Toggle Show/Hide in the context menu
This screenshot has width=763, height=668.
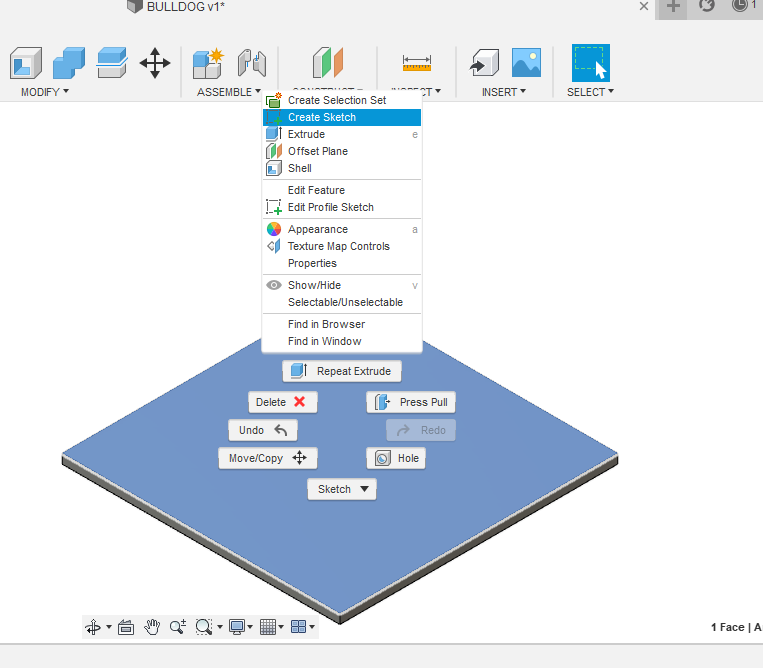pyautogui.click(x=342, y=285)
